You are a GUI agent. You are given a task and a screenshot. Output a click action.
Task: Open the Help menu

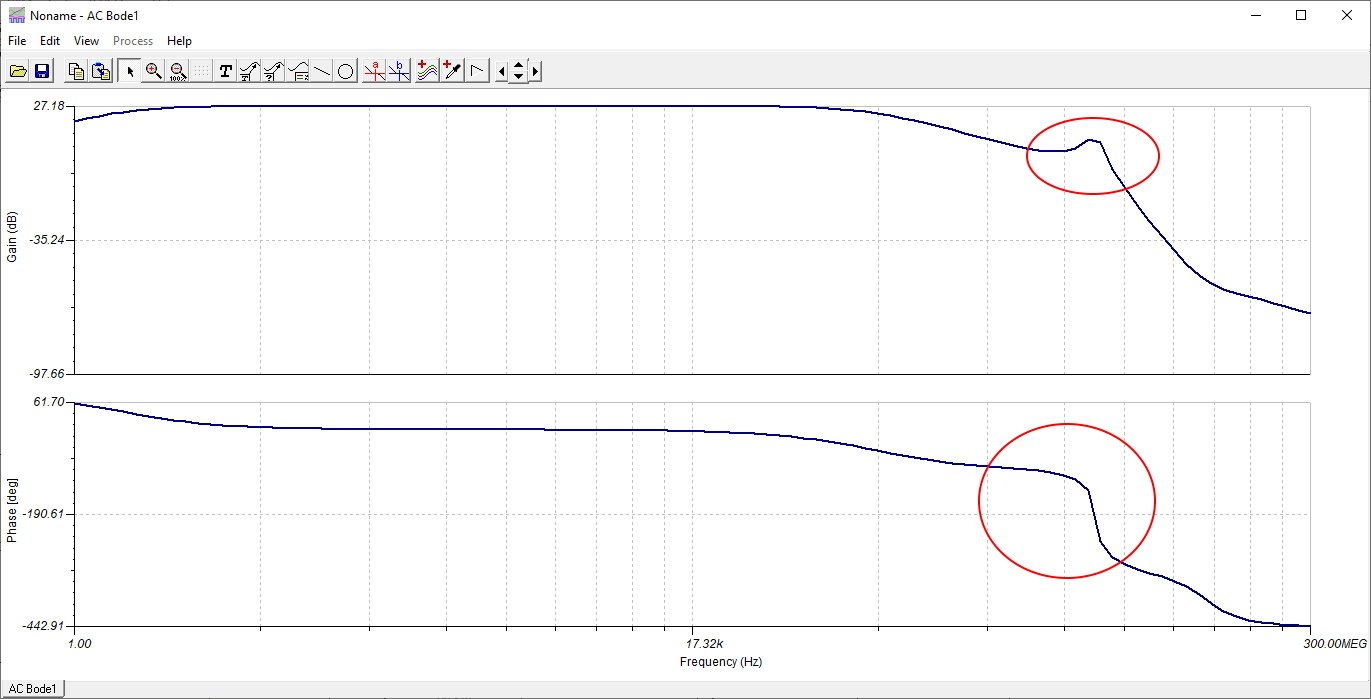tap(179, 41)
